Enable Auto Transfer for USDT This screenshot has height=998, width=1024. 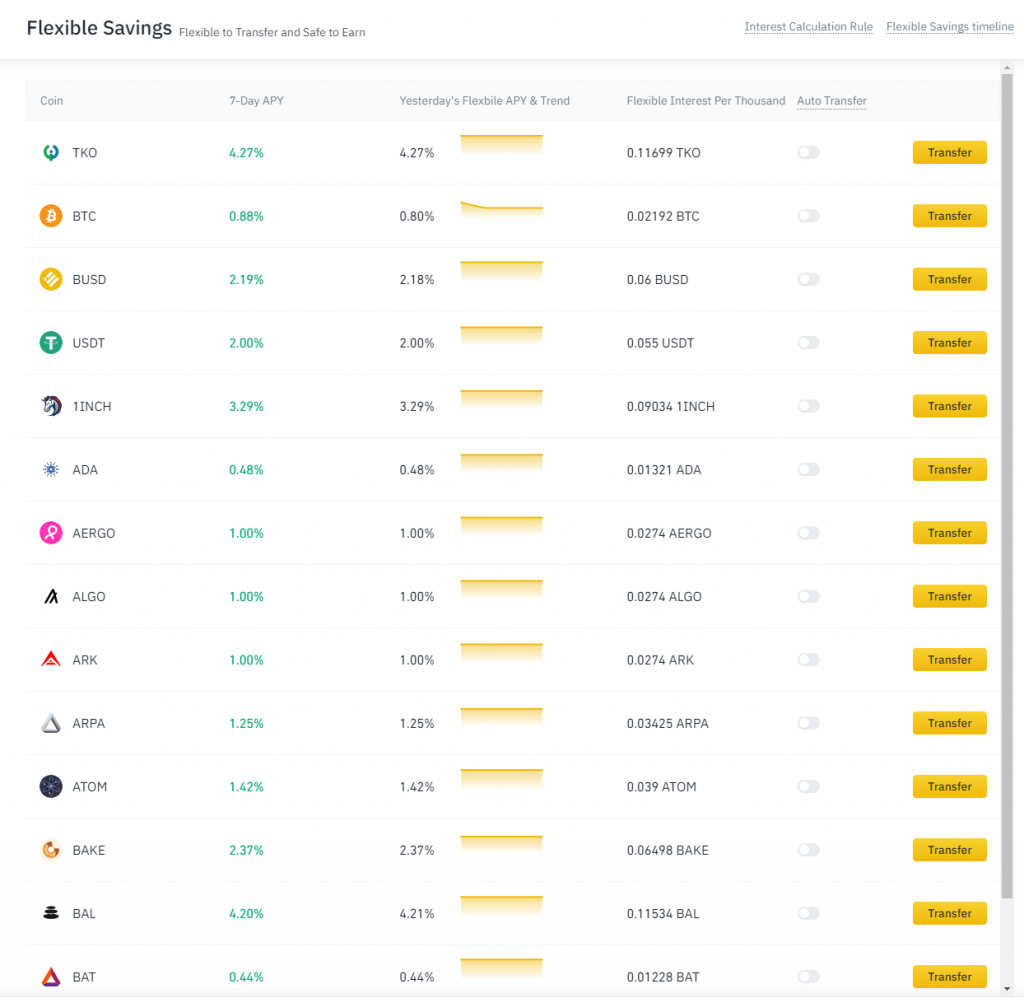pyautogui.click(x=808, y=343)
